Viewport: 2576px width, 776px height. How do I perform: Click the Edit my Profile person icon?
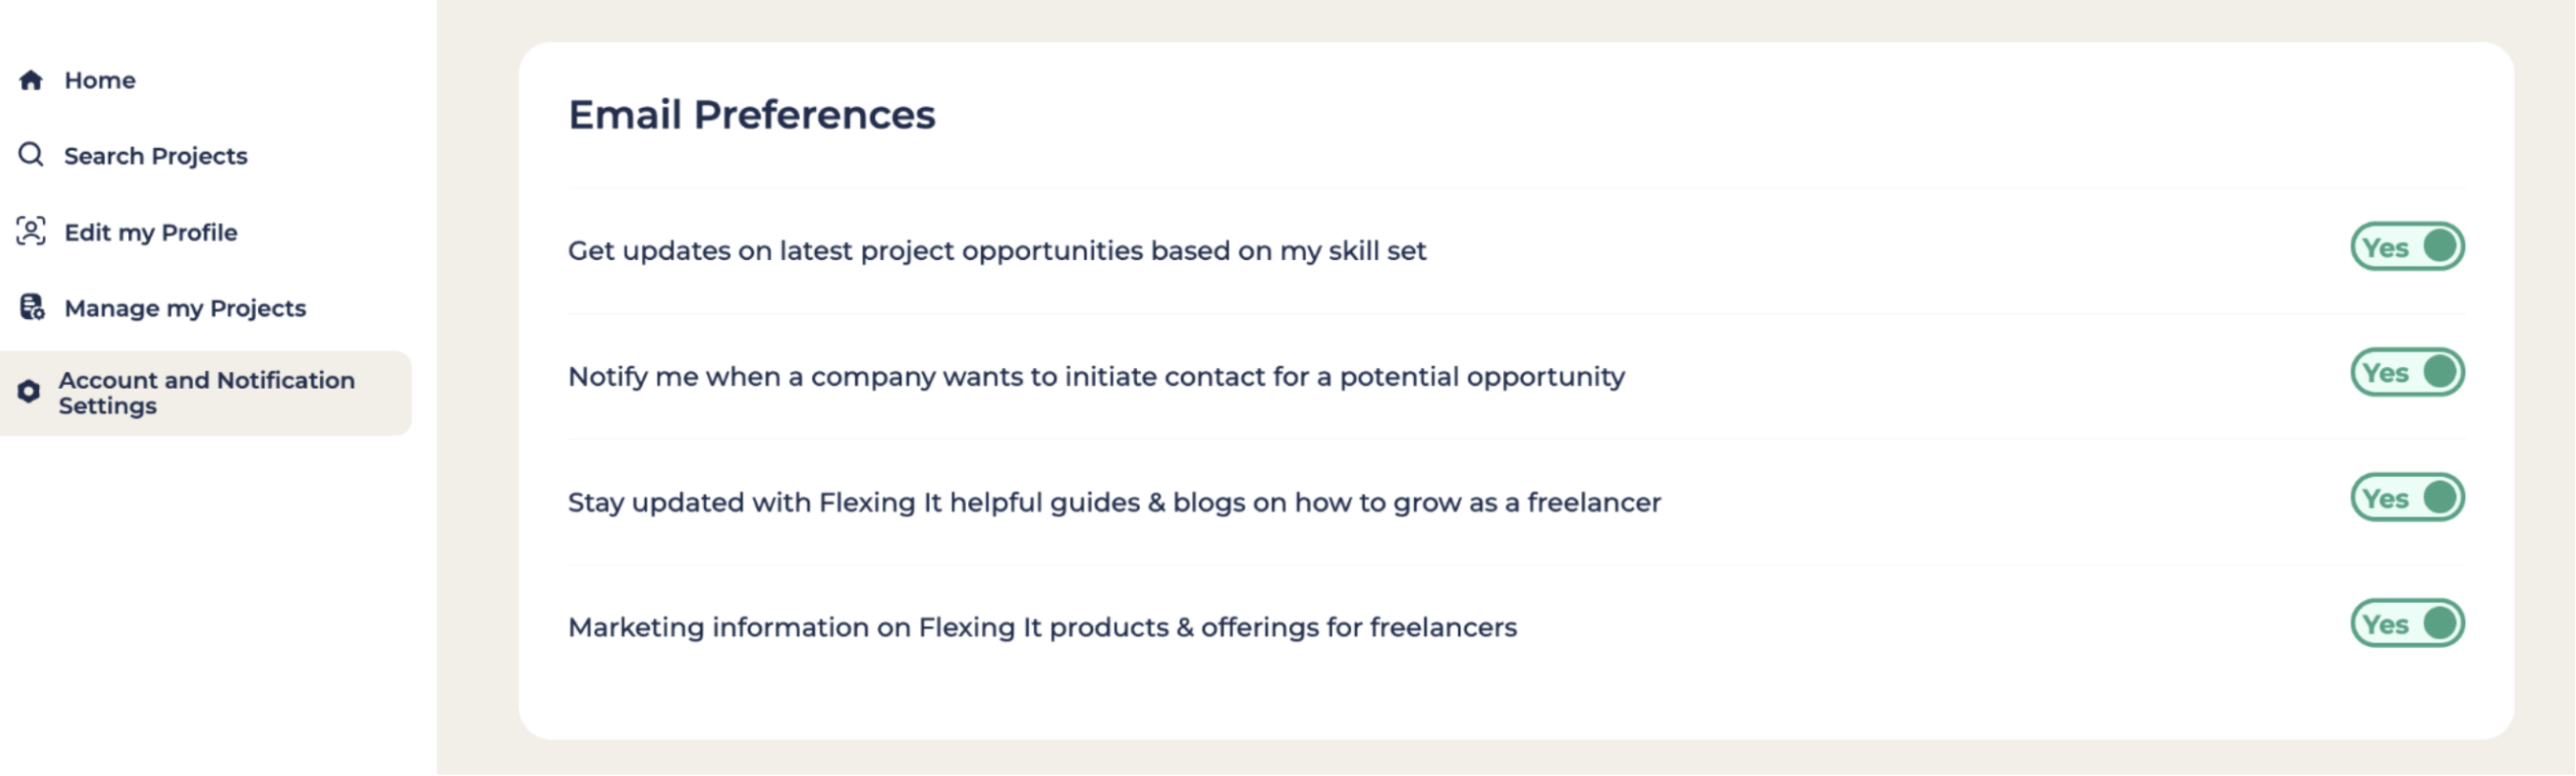click(x=31, y=232)
